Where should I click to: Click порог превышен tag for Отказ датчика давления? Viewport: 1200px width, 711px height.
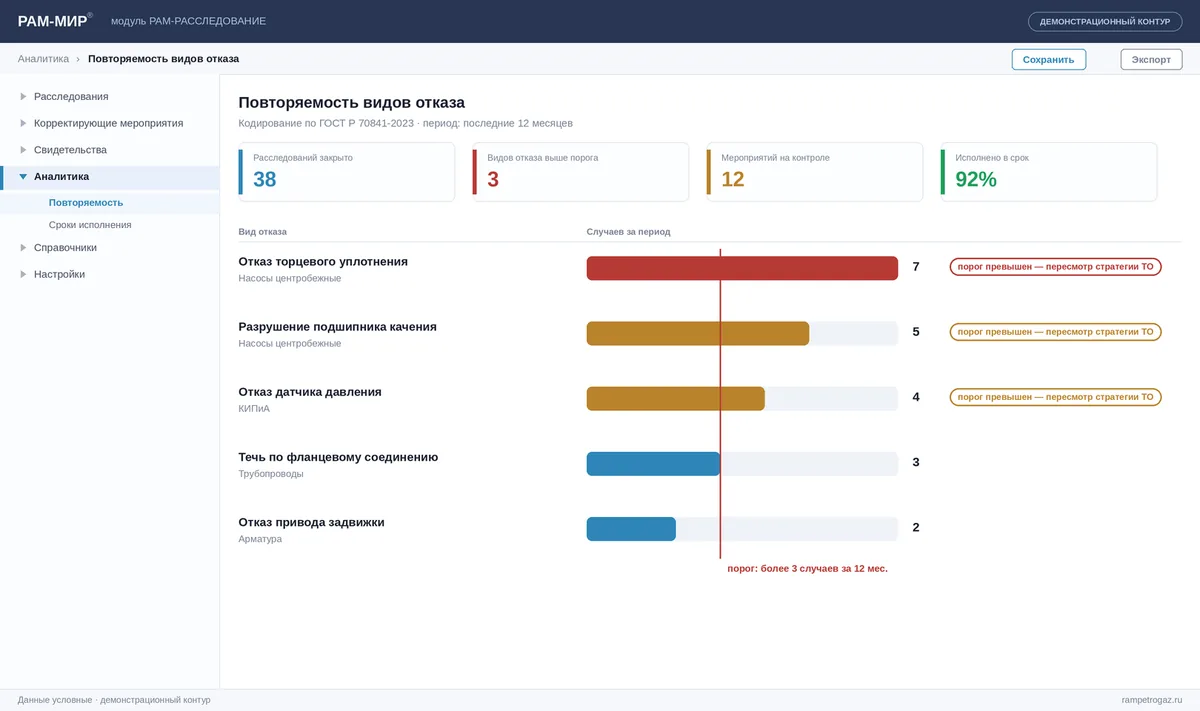[1055, 397]
